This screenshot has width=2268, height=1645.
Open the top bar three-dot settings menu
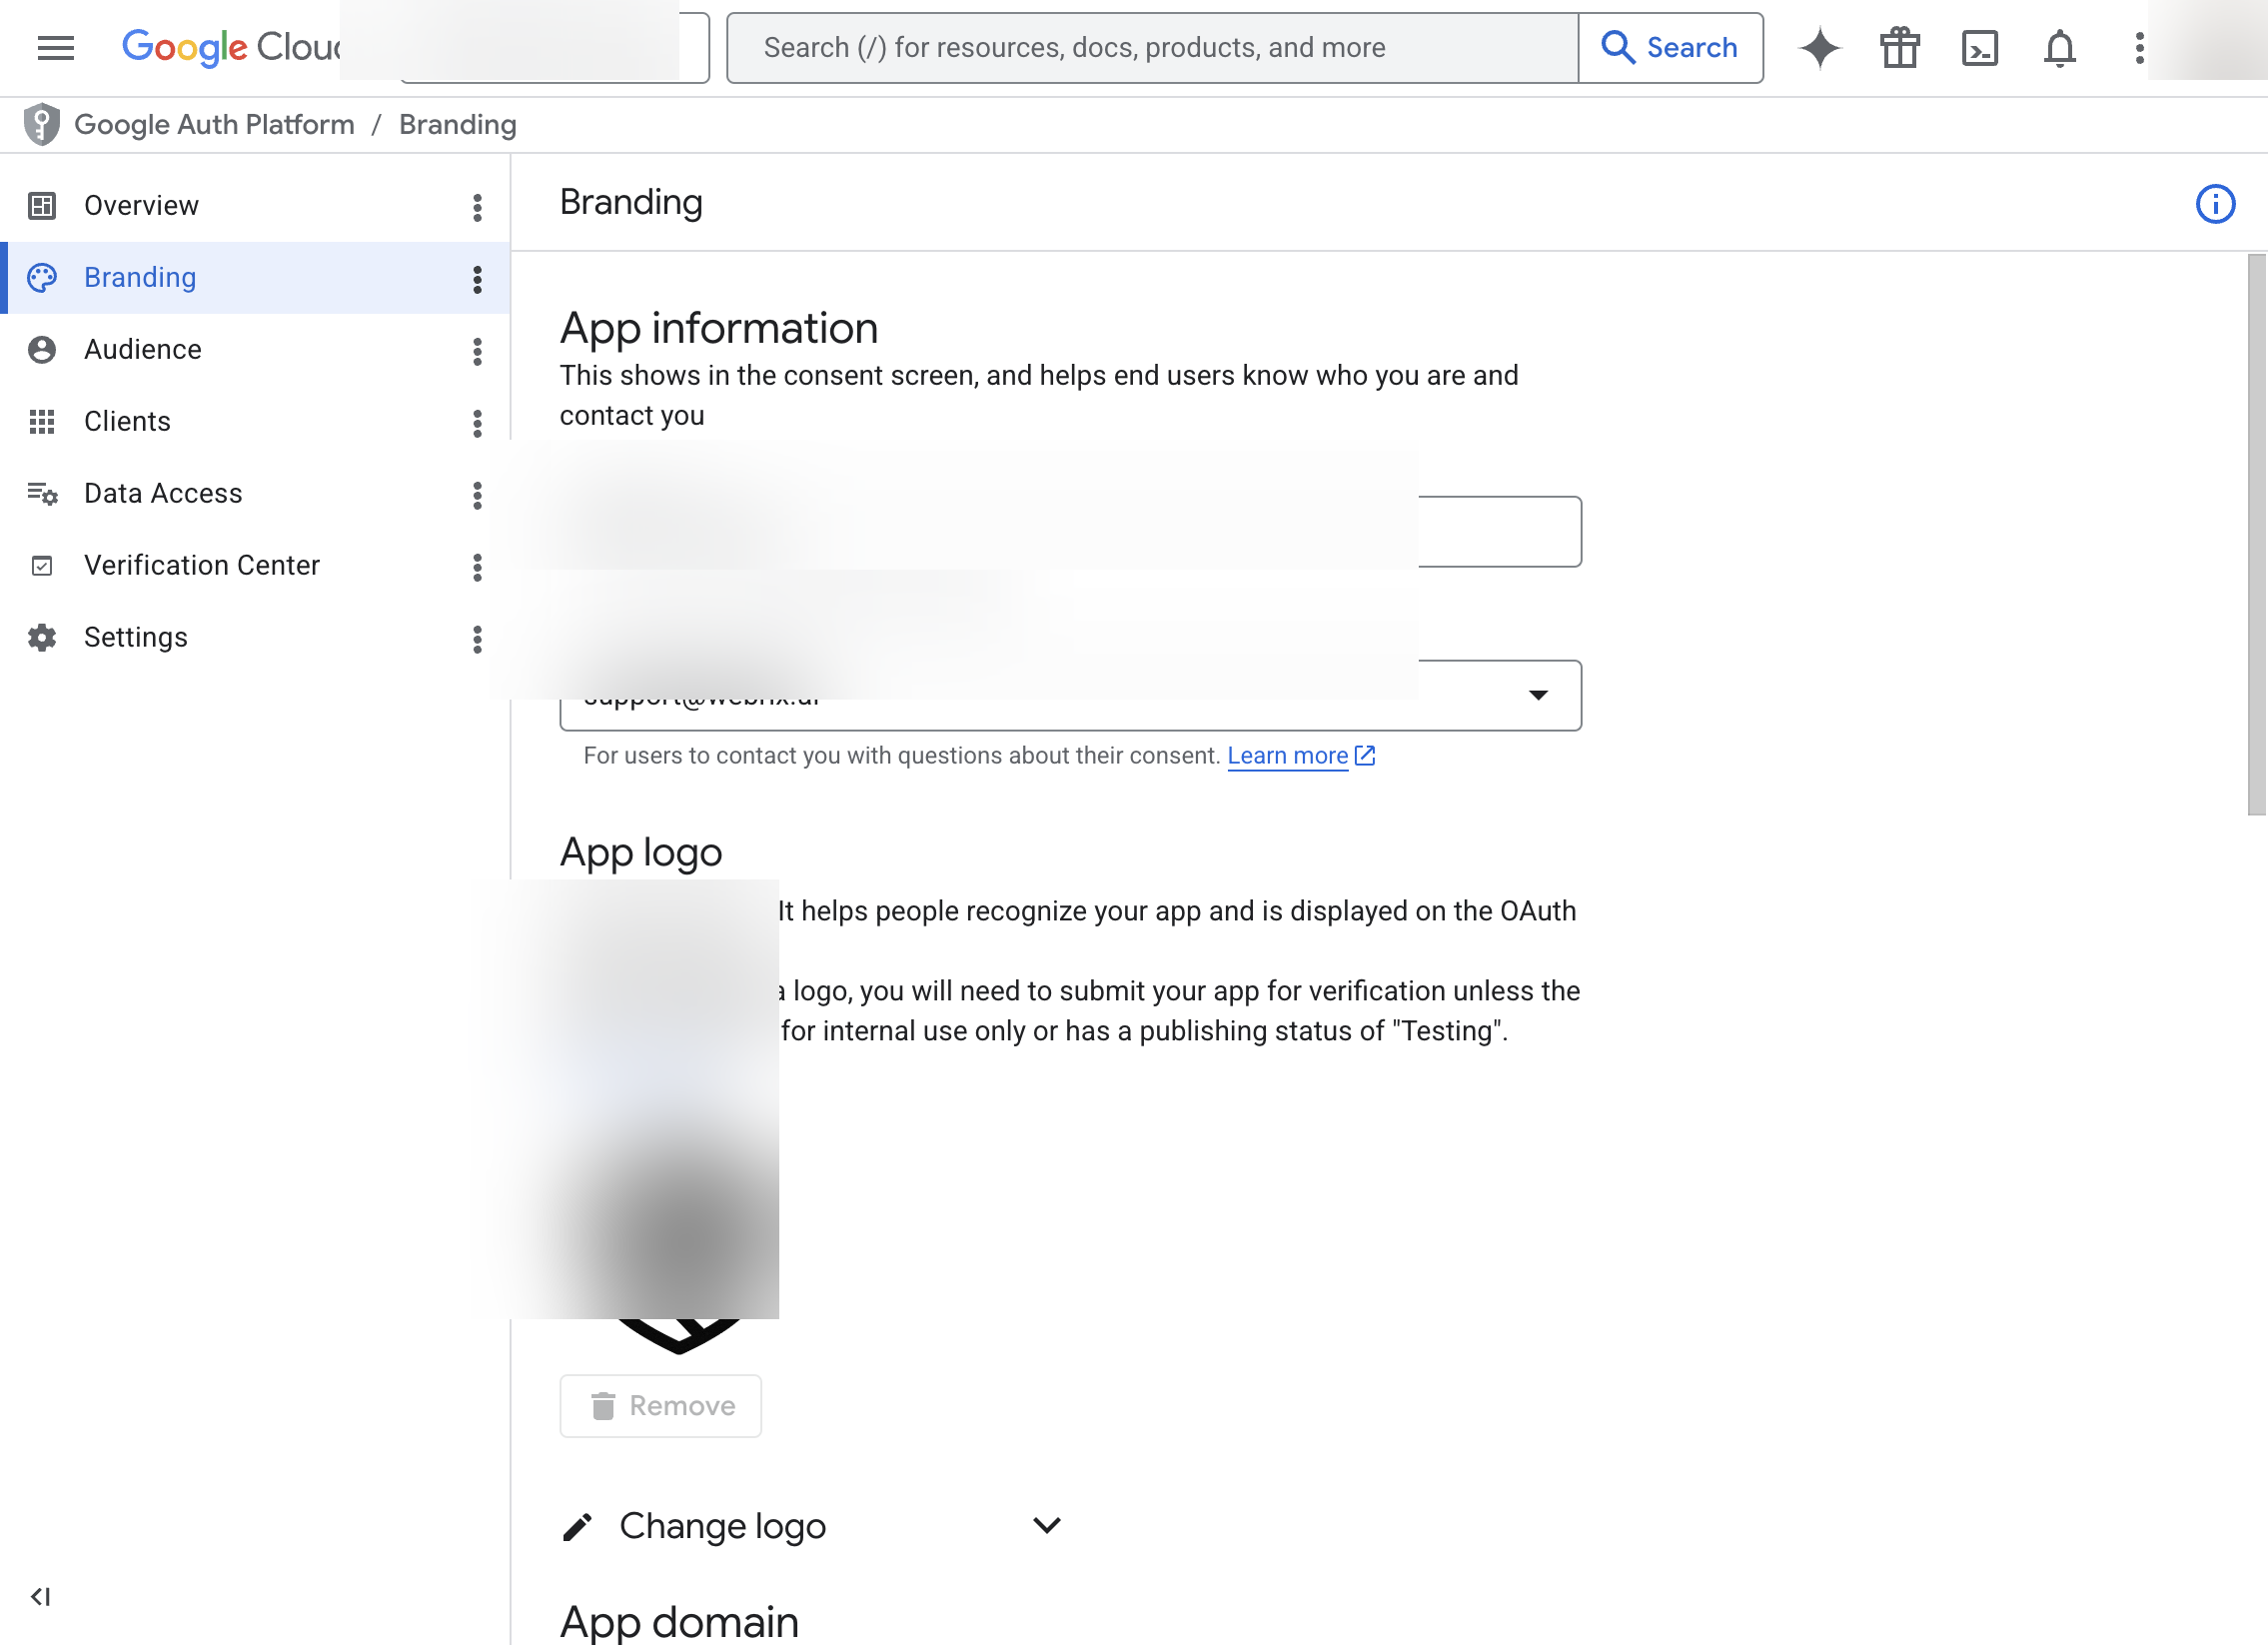2139,47
